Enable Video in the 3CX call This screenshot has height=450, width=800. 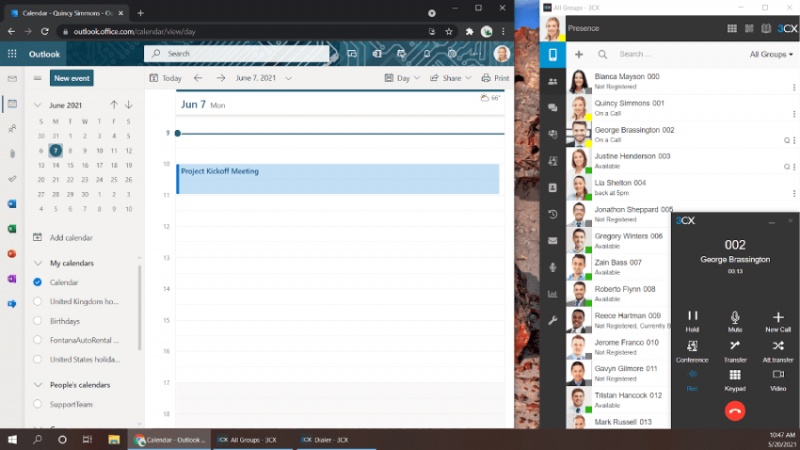(778, 378)
